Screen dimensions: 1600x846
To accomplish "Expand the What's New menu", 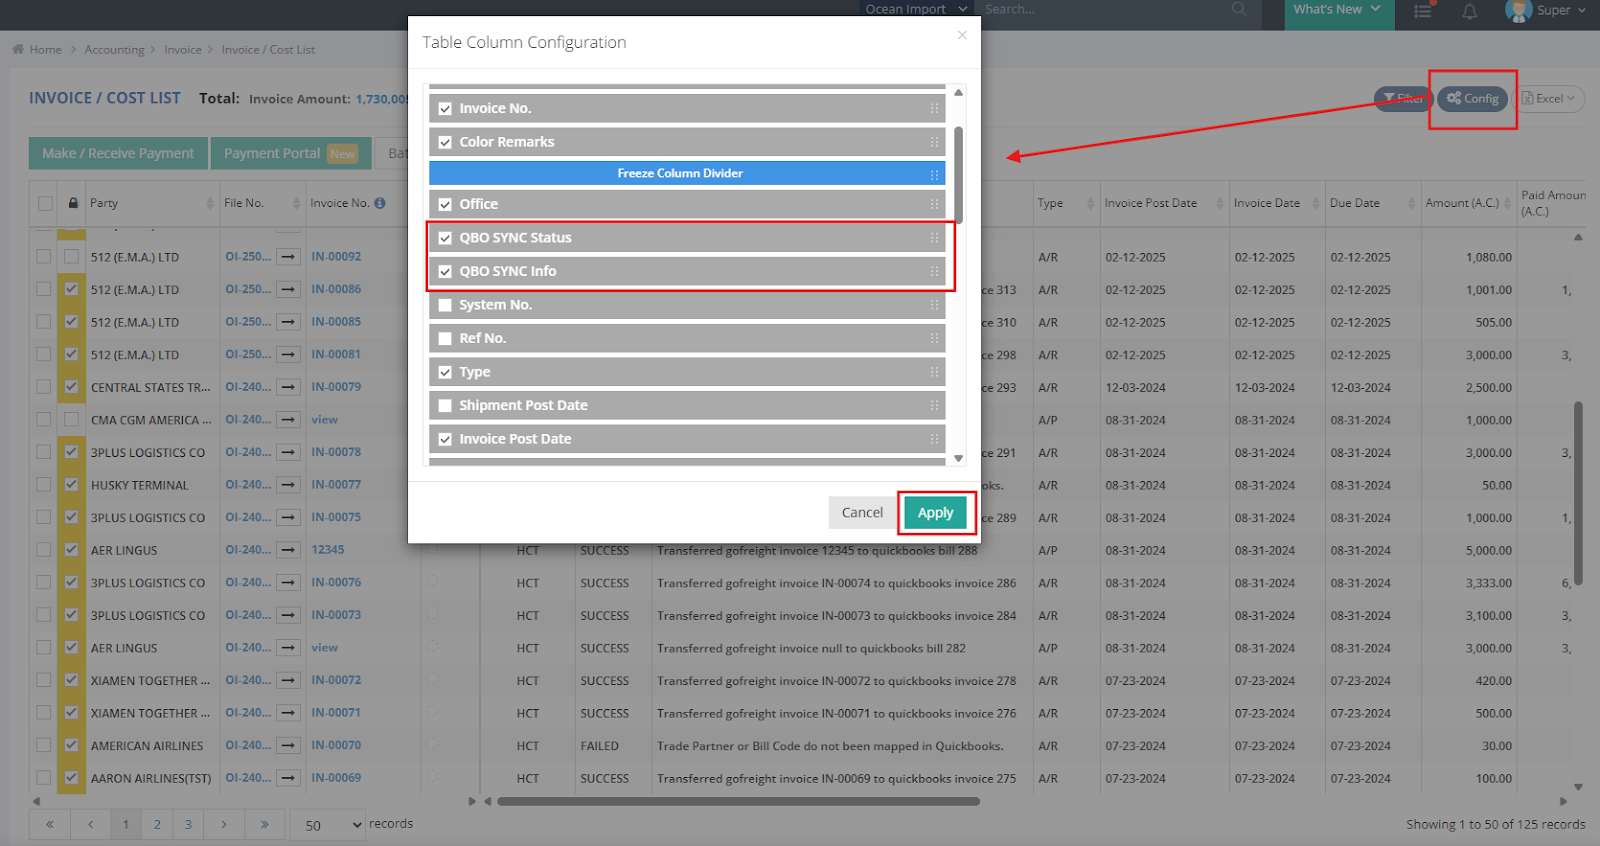I will coord(1335,10).
